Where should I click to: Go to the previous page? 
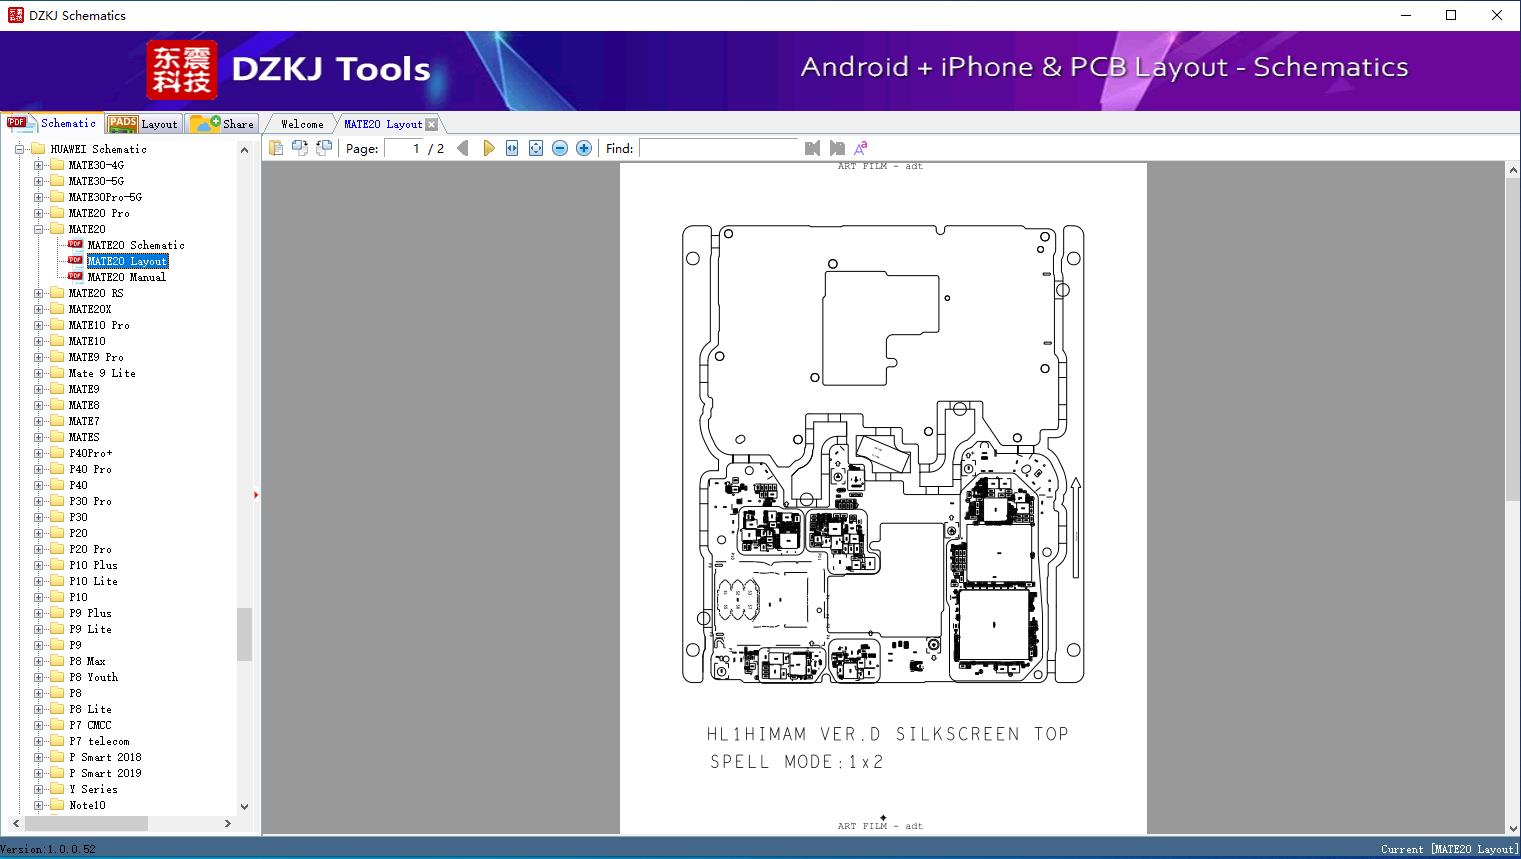[463, 148]
